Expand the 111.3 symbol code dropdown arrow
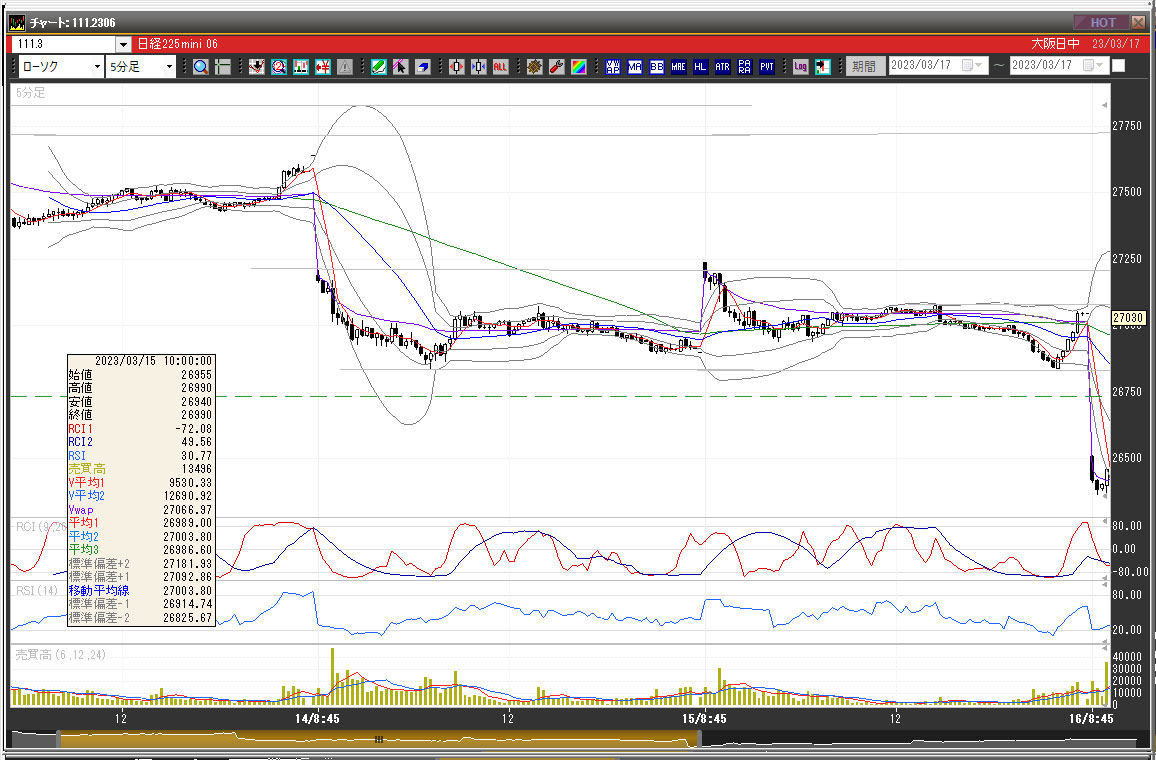Screen dimensions: 1156x760 click(123, 44)
